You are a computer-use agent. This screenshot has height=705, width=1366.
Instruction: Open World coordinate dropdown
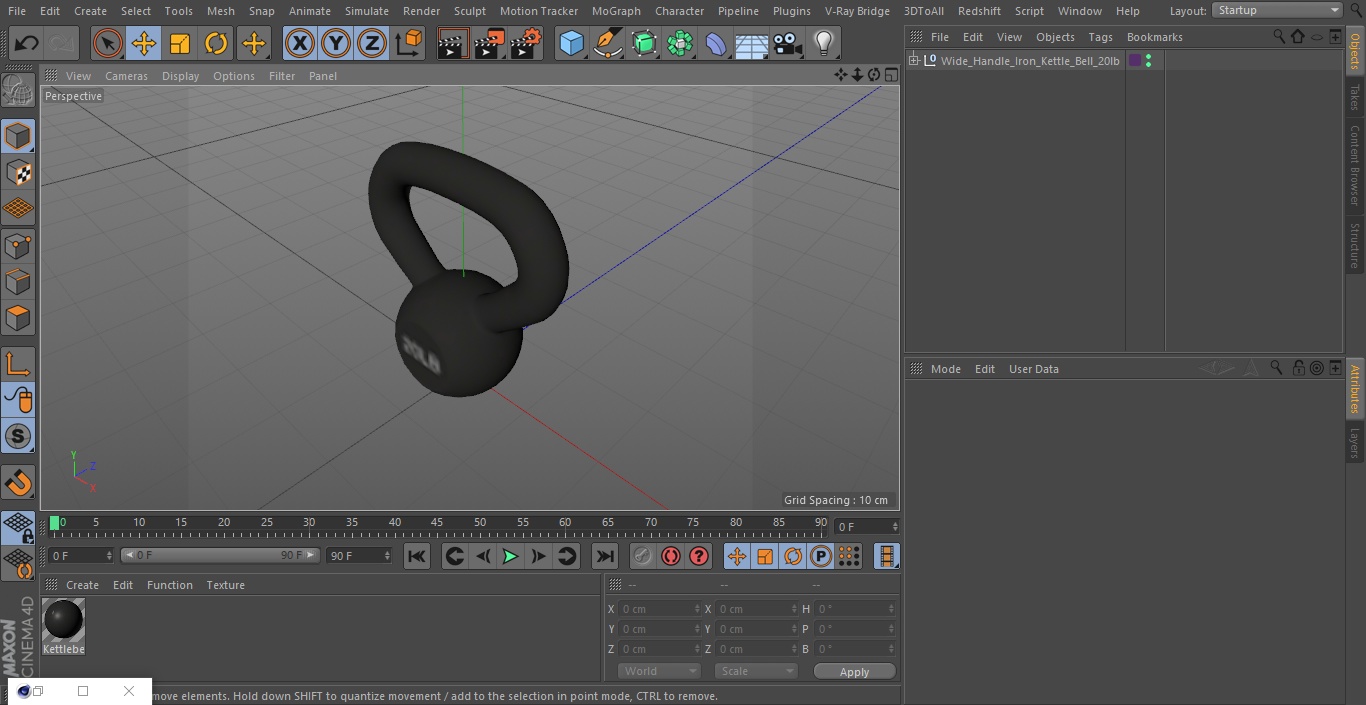[659, 671]
